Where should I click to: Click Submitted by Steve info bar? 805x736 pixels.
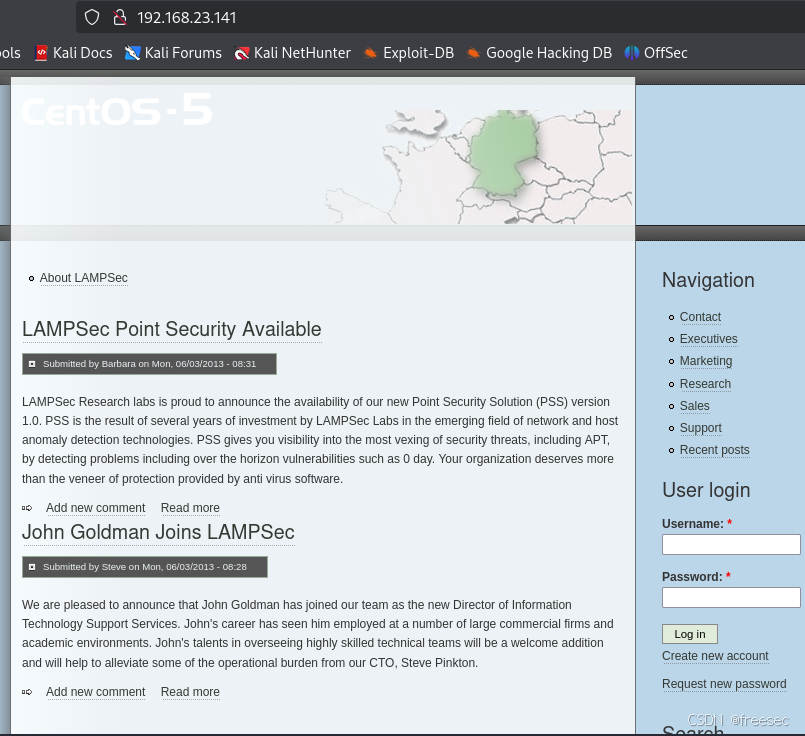(x=145, y=567)
